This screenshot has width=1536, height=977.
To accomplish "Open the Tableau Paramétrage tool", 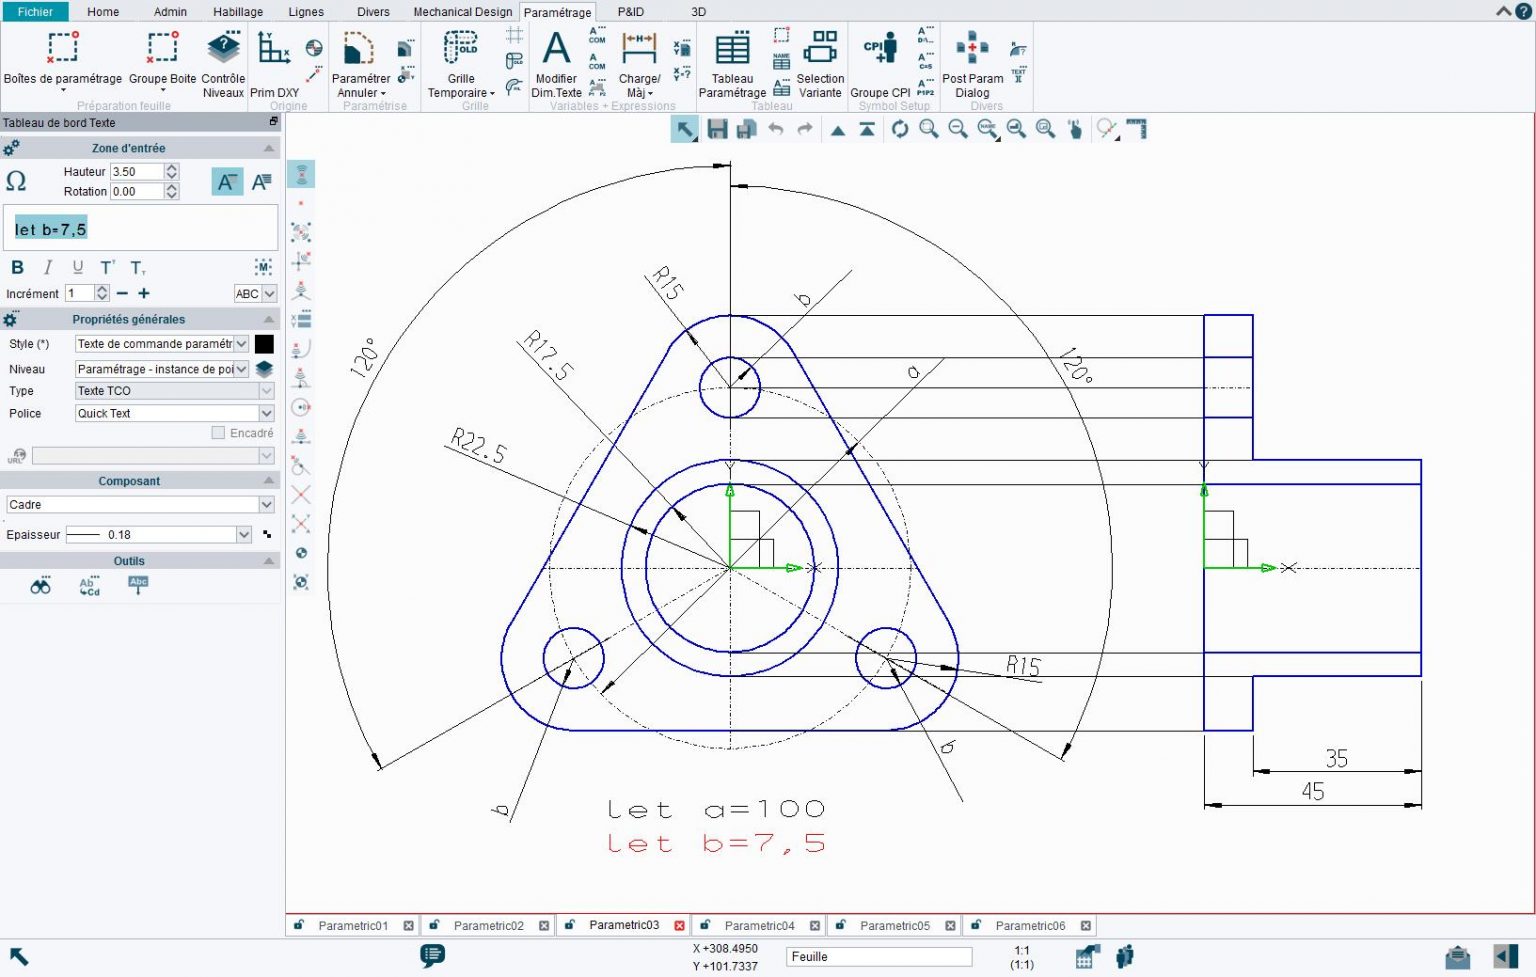I will [x=732, y=48].
